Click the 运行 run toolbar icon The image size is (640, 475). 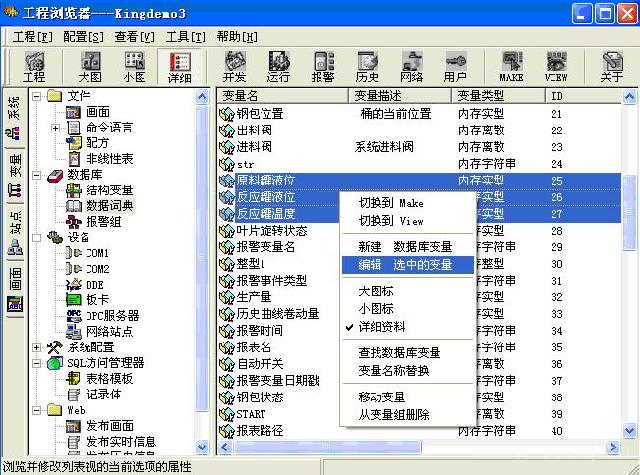coord(278,67)
